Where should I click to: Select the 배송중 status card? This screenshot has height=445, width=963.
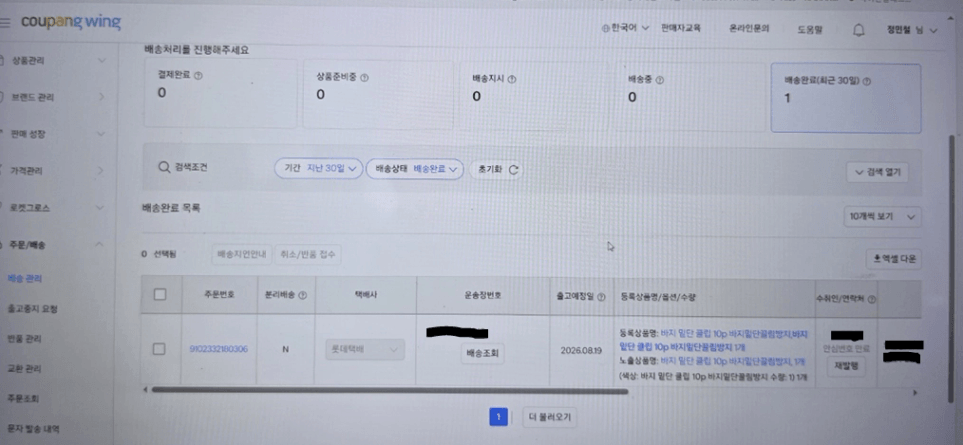pyautogui.click(x=691, y=97)
